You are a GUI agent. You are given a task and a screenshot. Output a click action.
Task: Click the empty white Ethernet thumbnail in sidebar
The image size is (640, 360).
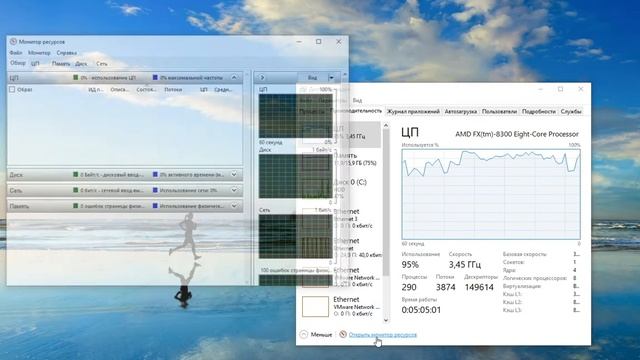point(315,307)
